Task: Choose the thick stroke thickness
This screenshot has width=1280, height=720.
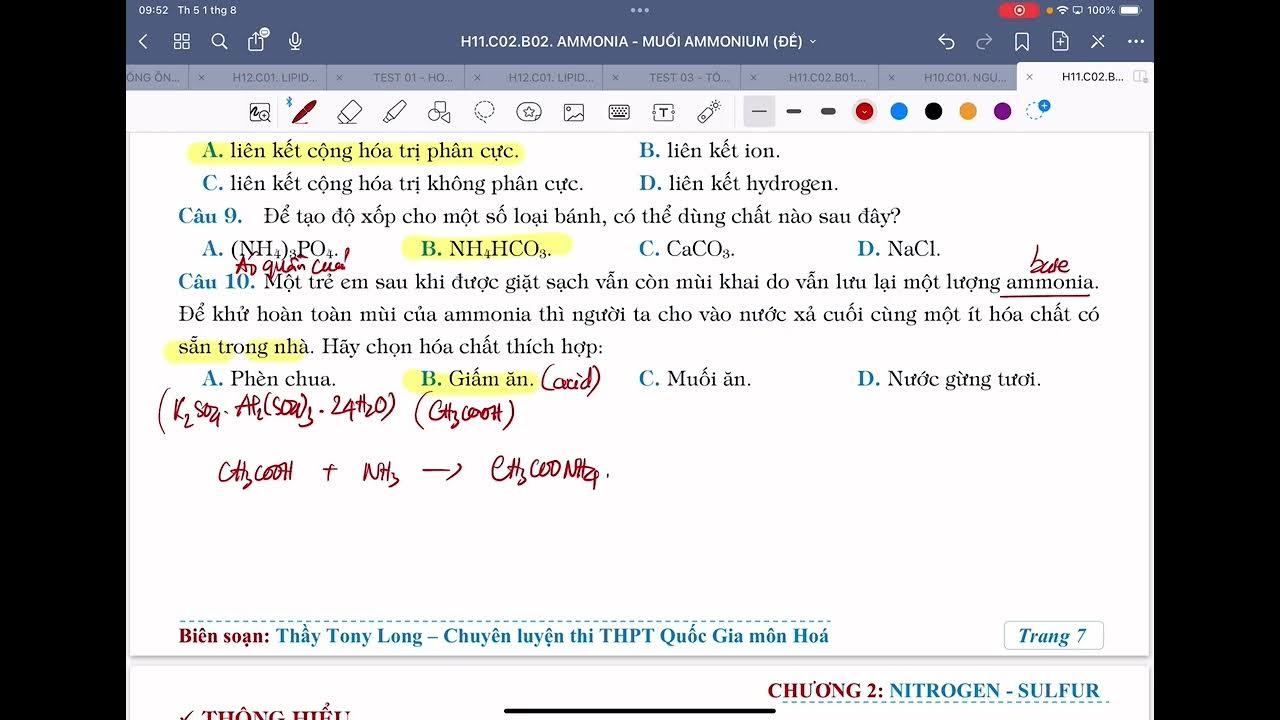Action: tap(828, 111)
